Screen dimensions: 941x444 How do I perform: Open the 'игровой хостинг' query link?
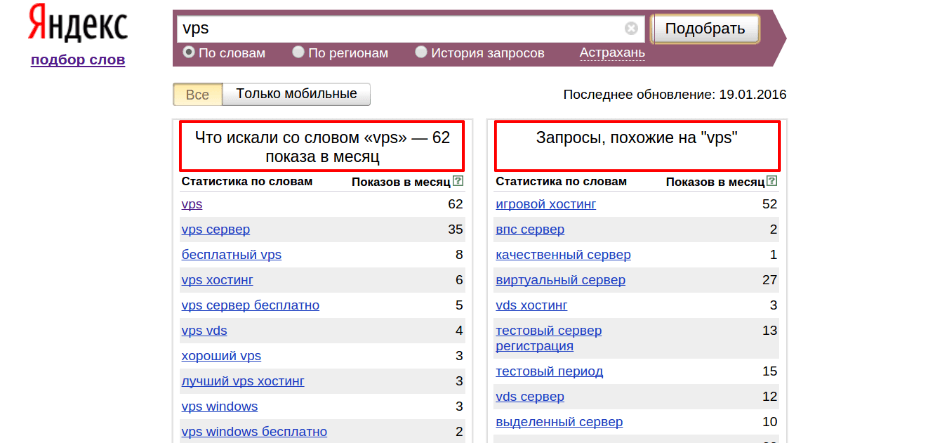pyautogui.click(x=546, y=204)
